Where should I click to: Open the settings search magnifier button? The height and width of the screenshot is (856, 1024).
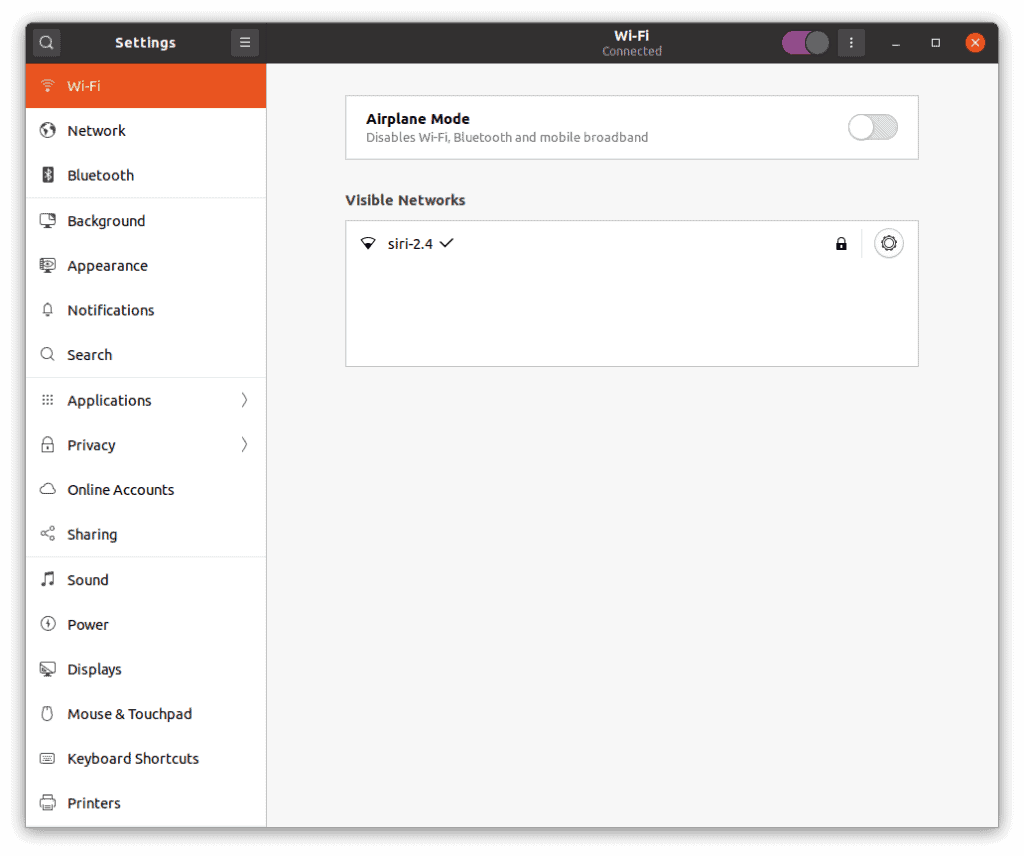[x=46, y=42]
